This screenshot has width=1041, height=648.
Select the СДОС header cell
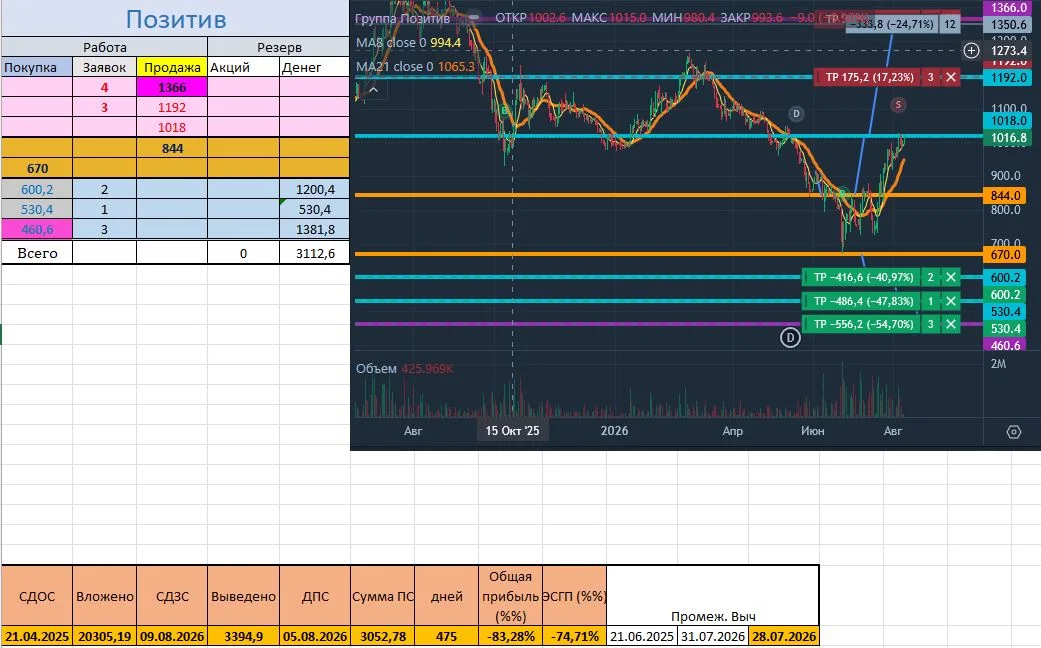pyautogui.click(x=37, y=596)
